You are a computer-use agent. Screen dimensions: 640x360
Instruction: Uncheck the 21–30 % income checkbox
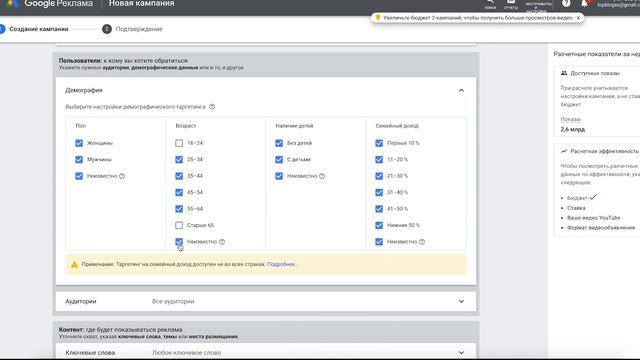(379, 176)
